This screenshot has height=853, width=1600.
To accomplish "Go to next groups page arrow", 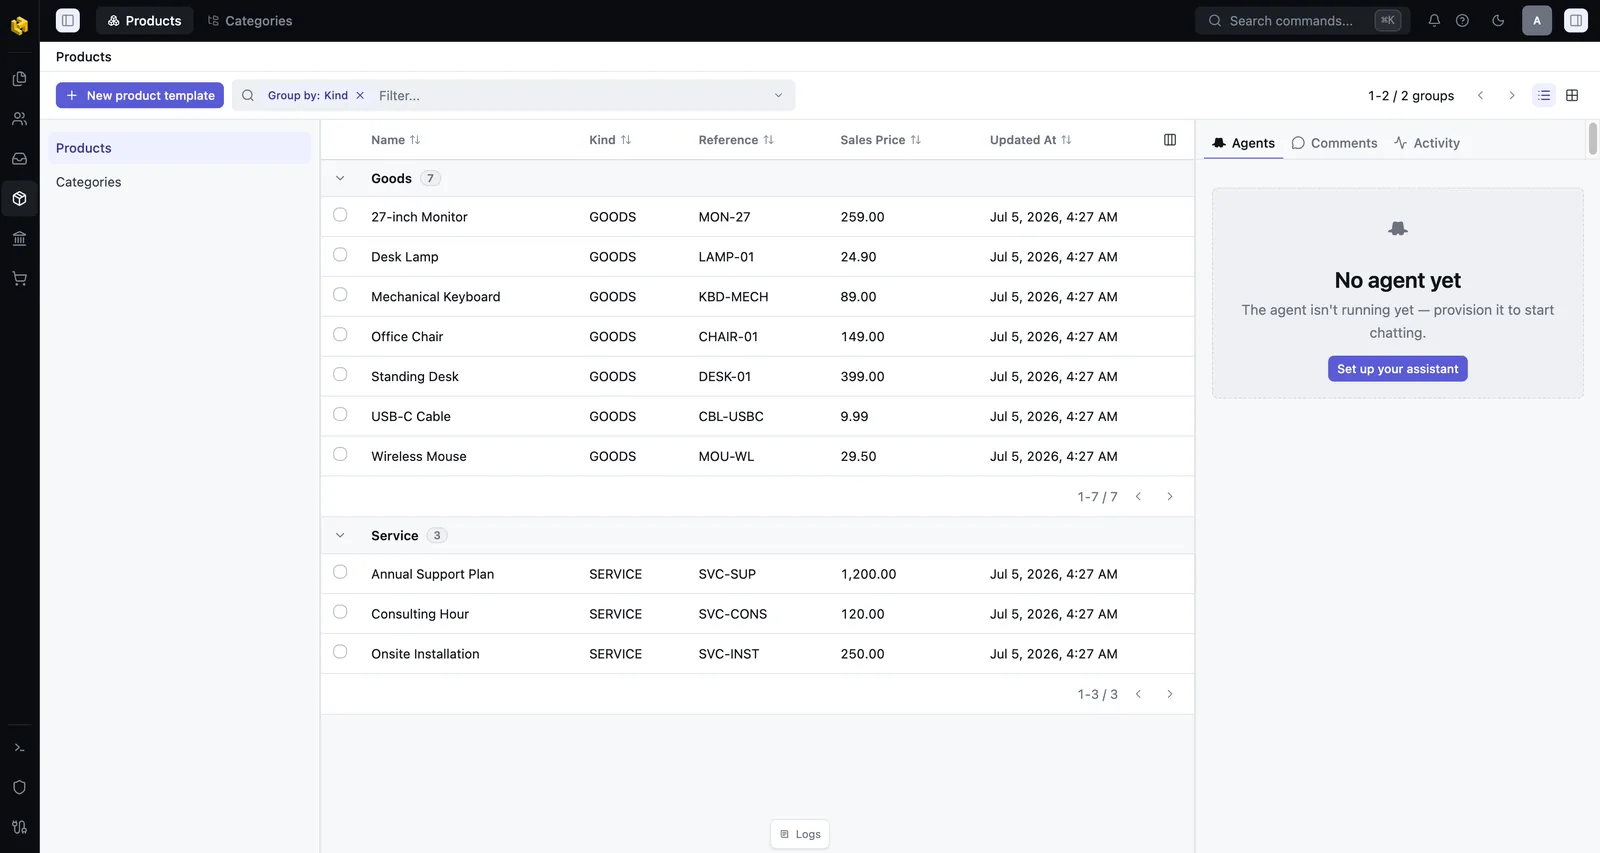I will 1512,96.
